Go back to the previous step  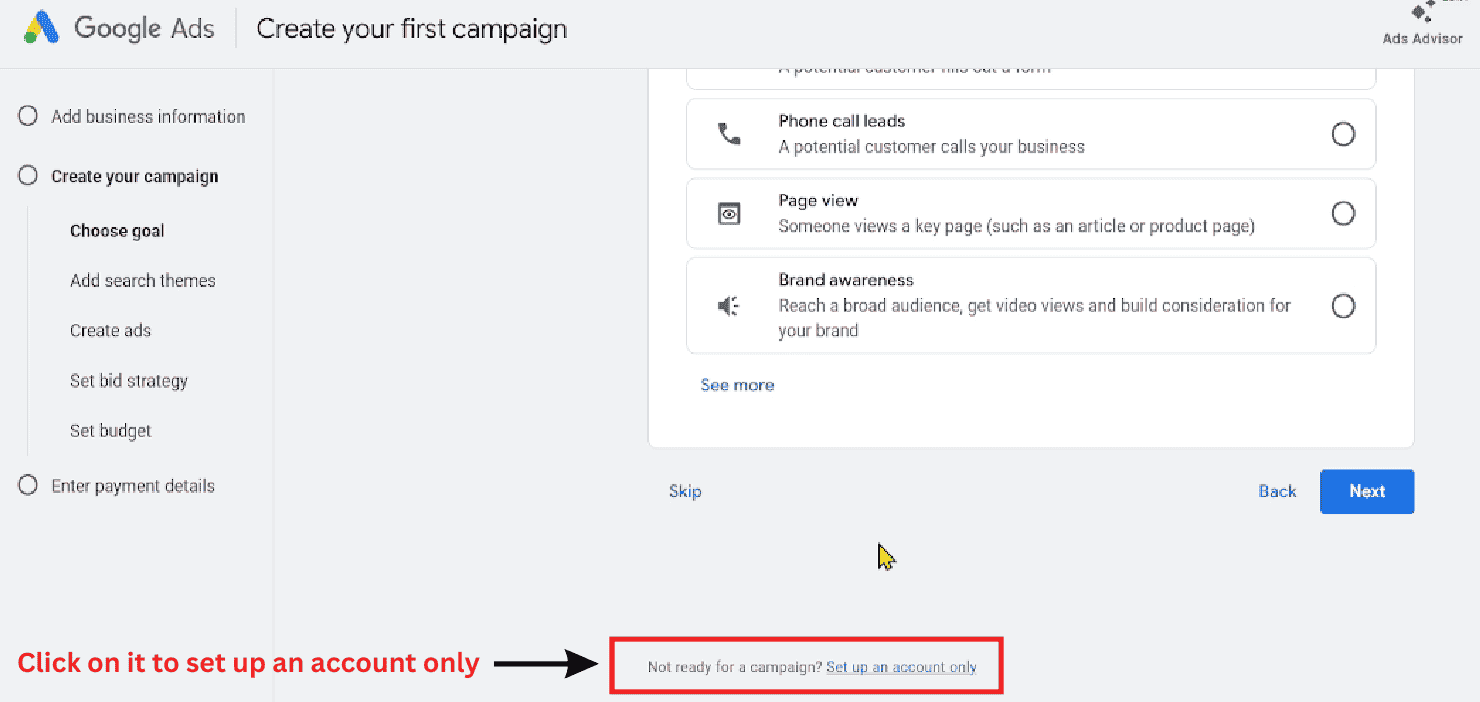pos(1277,491)
